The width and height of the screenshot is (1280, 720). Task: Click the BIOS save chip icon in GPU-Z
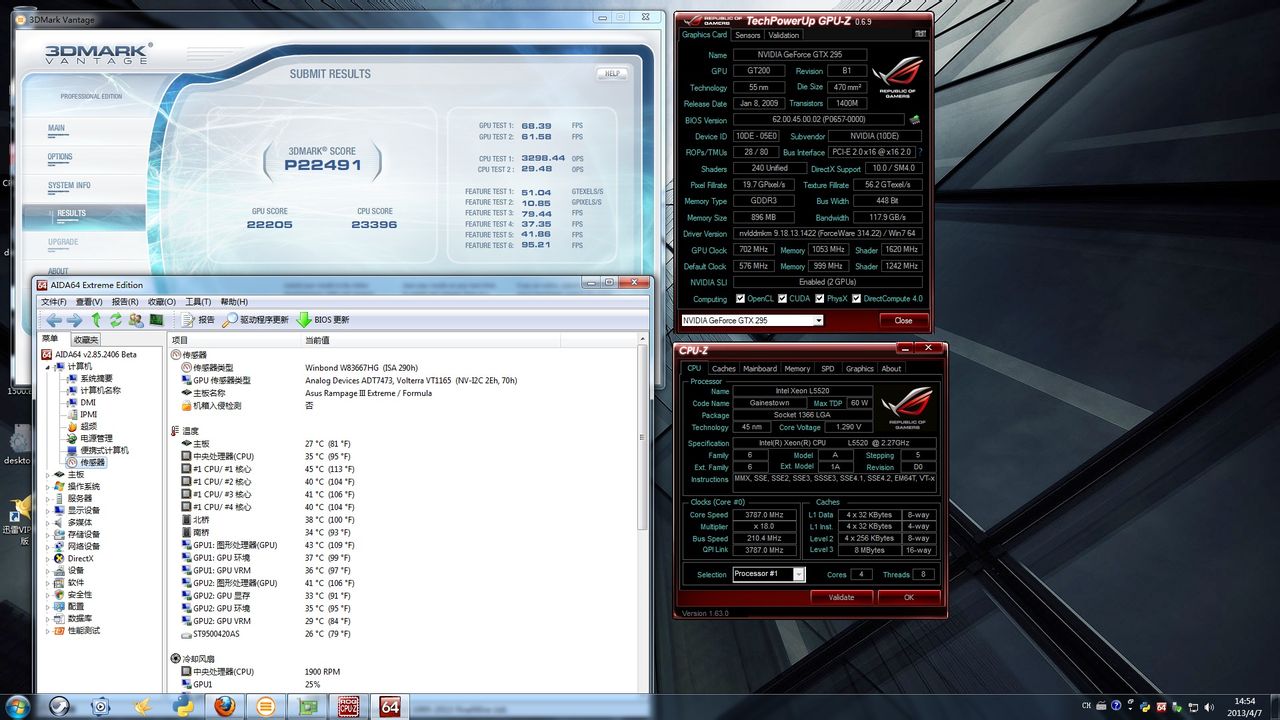(914, 120)
